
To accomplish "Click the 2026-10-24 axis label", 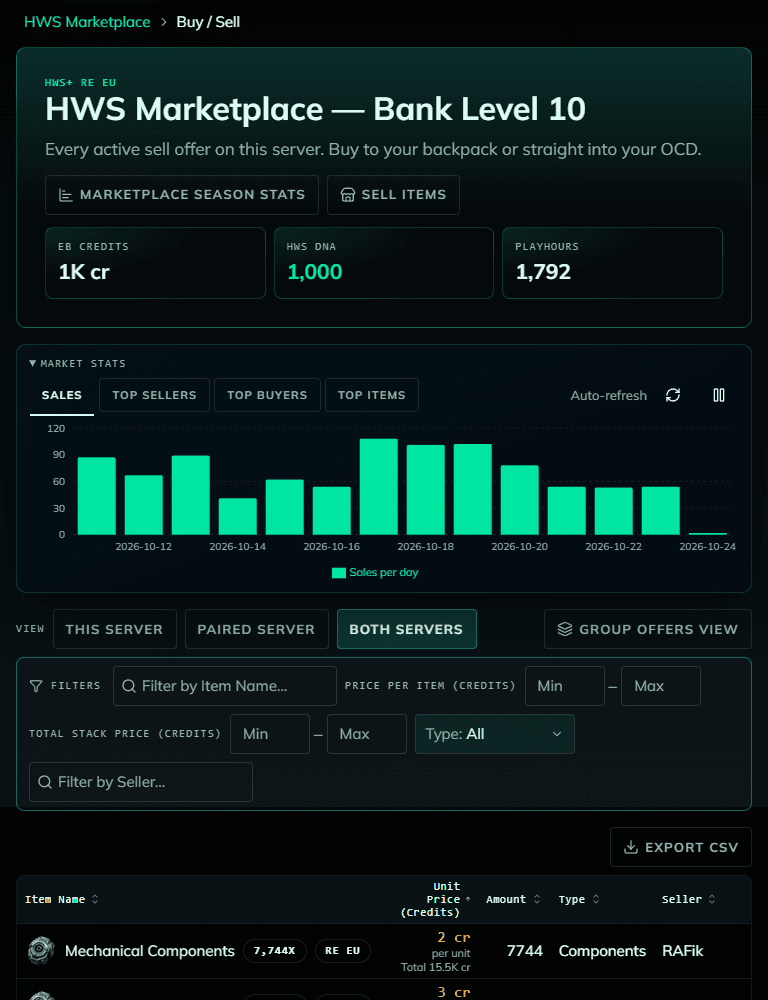I will 707,547.
